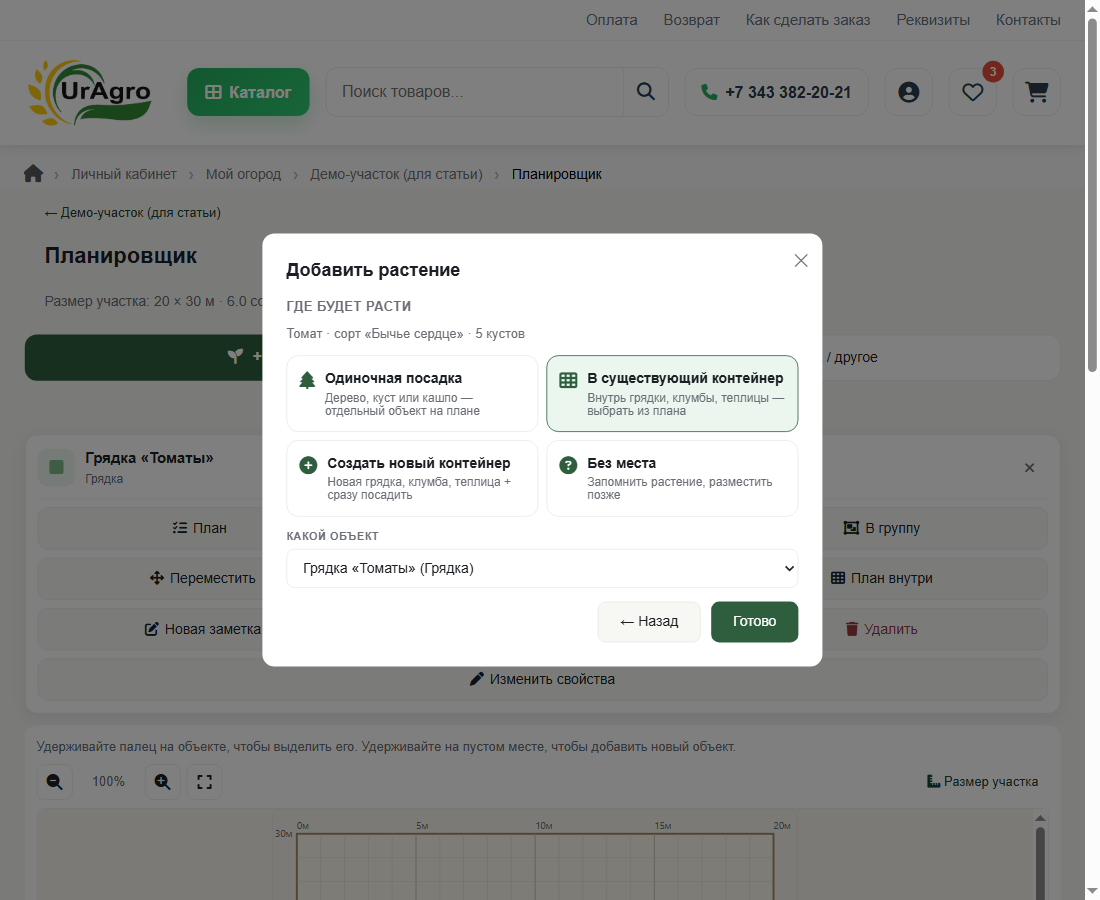Click the group icon of В группу
This screenshot has width=1100, height=900.
(x=851, y=528)
